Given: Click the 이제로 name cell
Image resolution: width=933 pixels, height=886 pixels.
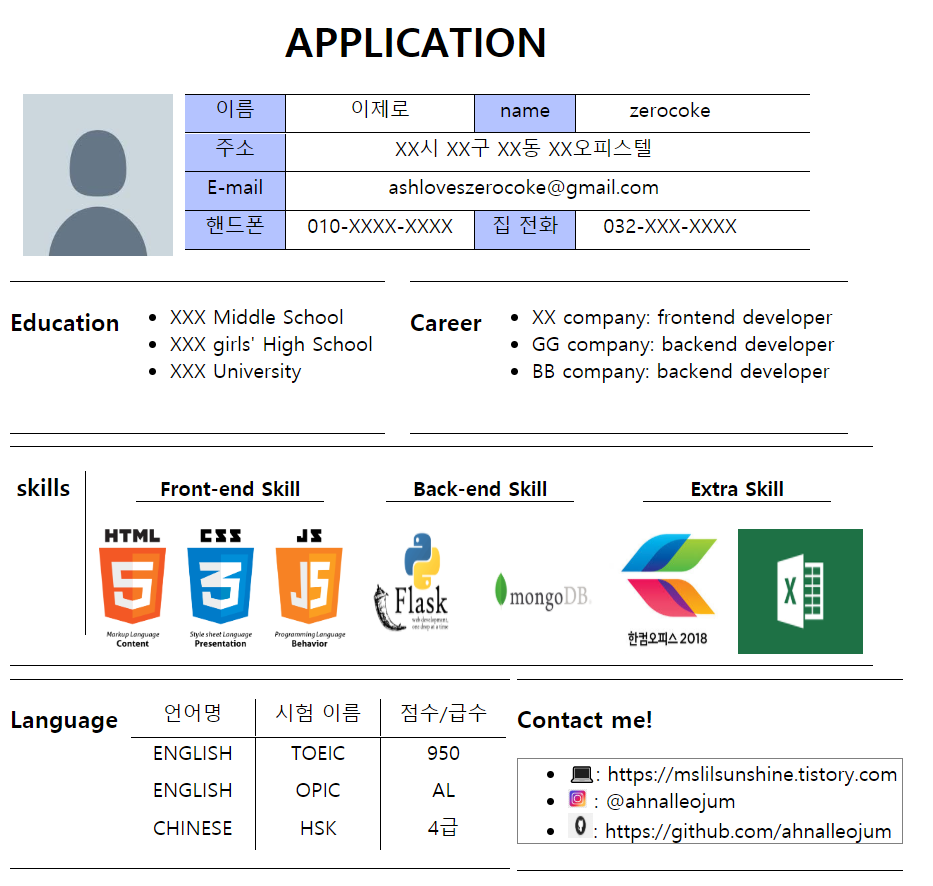Looking at the screenshot, I should (380, 113).
